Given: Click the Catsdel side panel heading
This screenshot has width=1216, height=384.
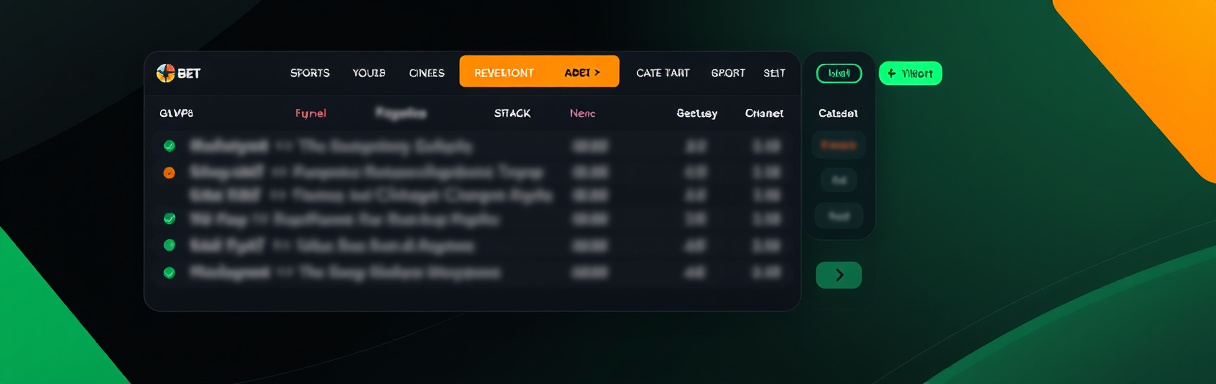Looking at the screenshot, I should click(838, 113).
